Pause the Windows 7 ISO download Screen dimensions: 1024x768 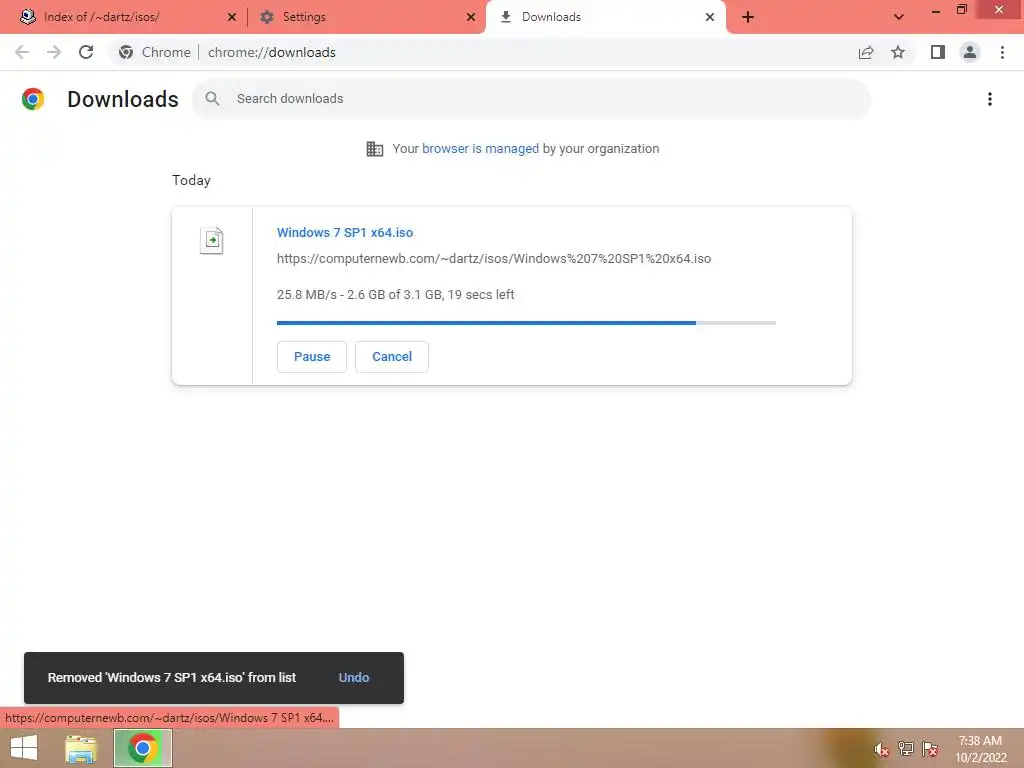(312, 357)
